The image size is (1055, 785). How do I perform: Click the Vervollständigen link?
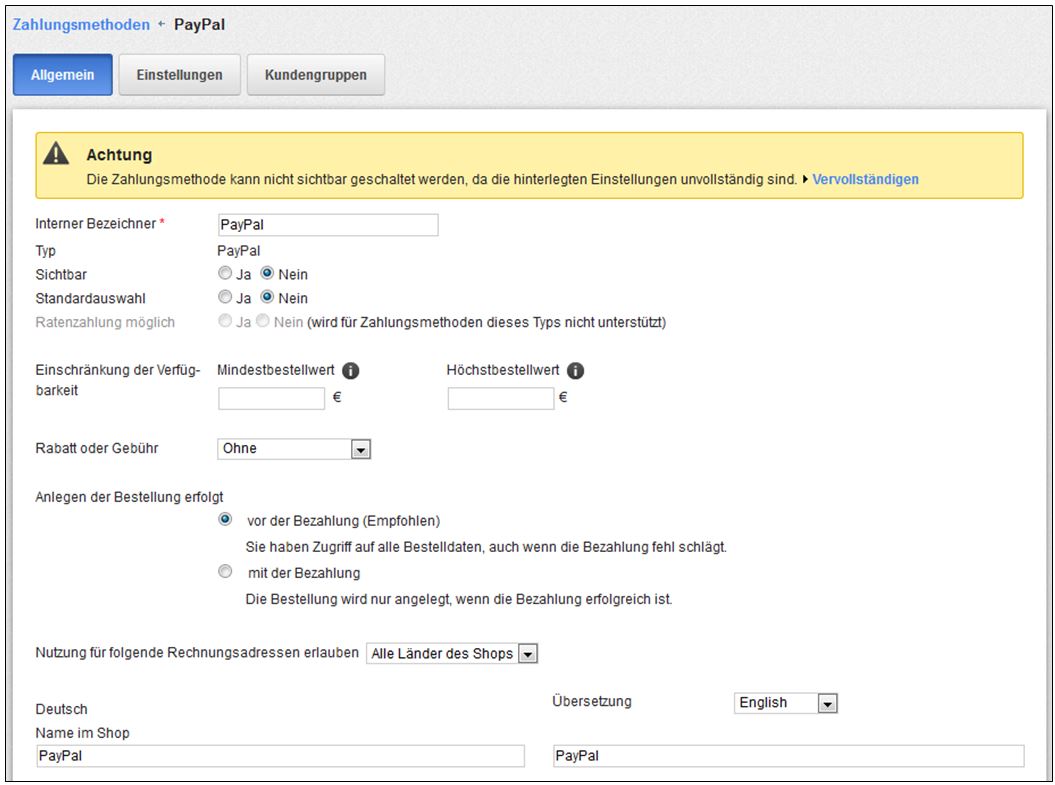coord(865,180)
